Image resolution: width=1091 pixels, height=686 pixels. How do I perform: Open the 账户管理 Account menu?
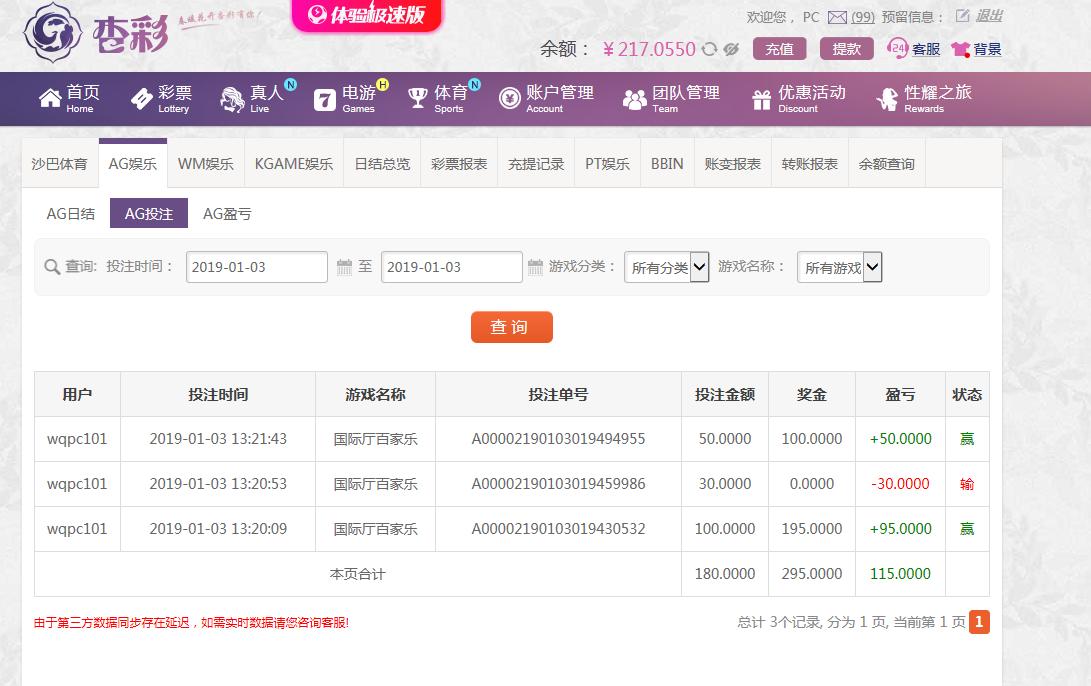(x=547, y=99)
